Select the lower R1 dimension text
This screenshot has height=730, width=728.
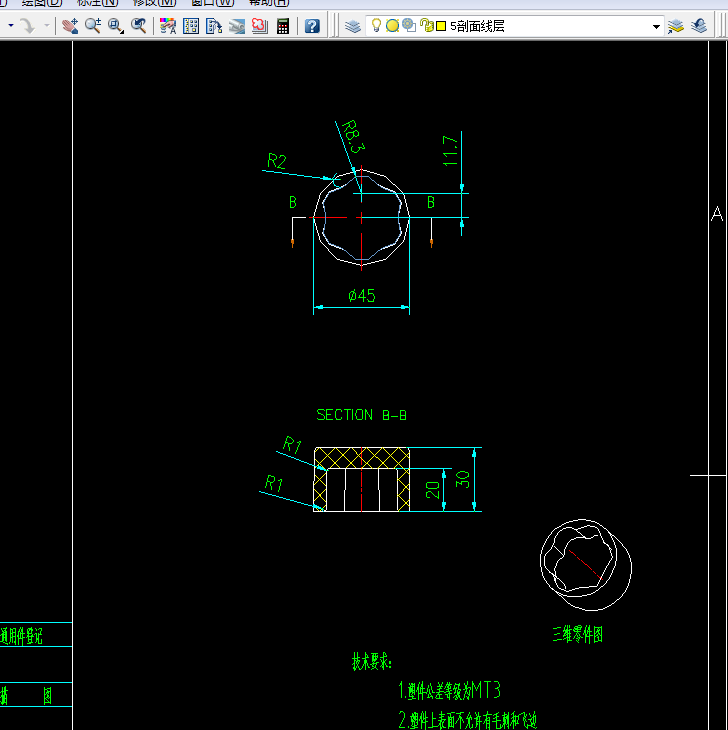(274, 483)
